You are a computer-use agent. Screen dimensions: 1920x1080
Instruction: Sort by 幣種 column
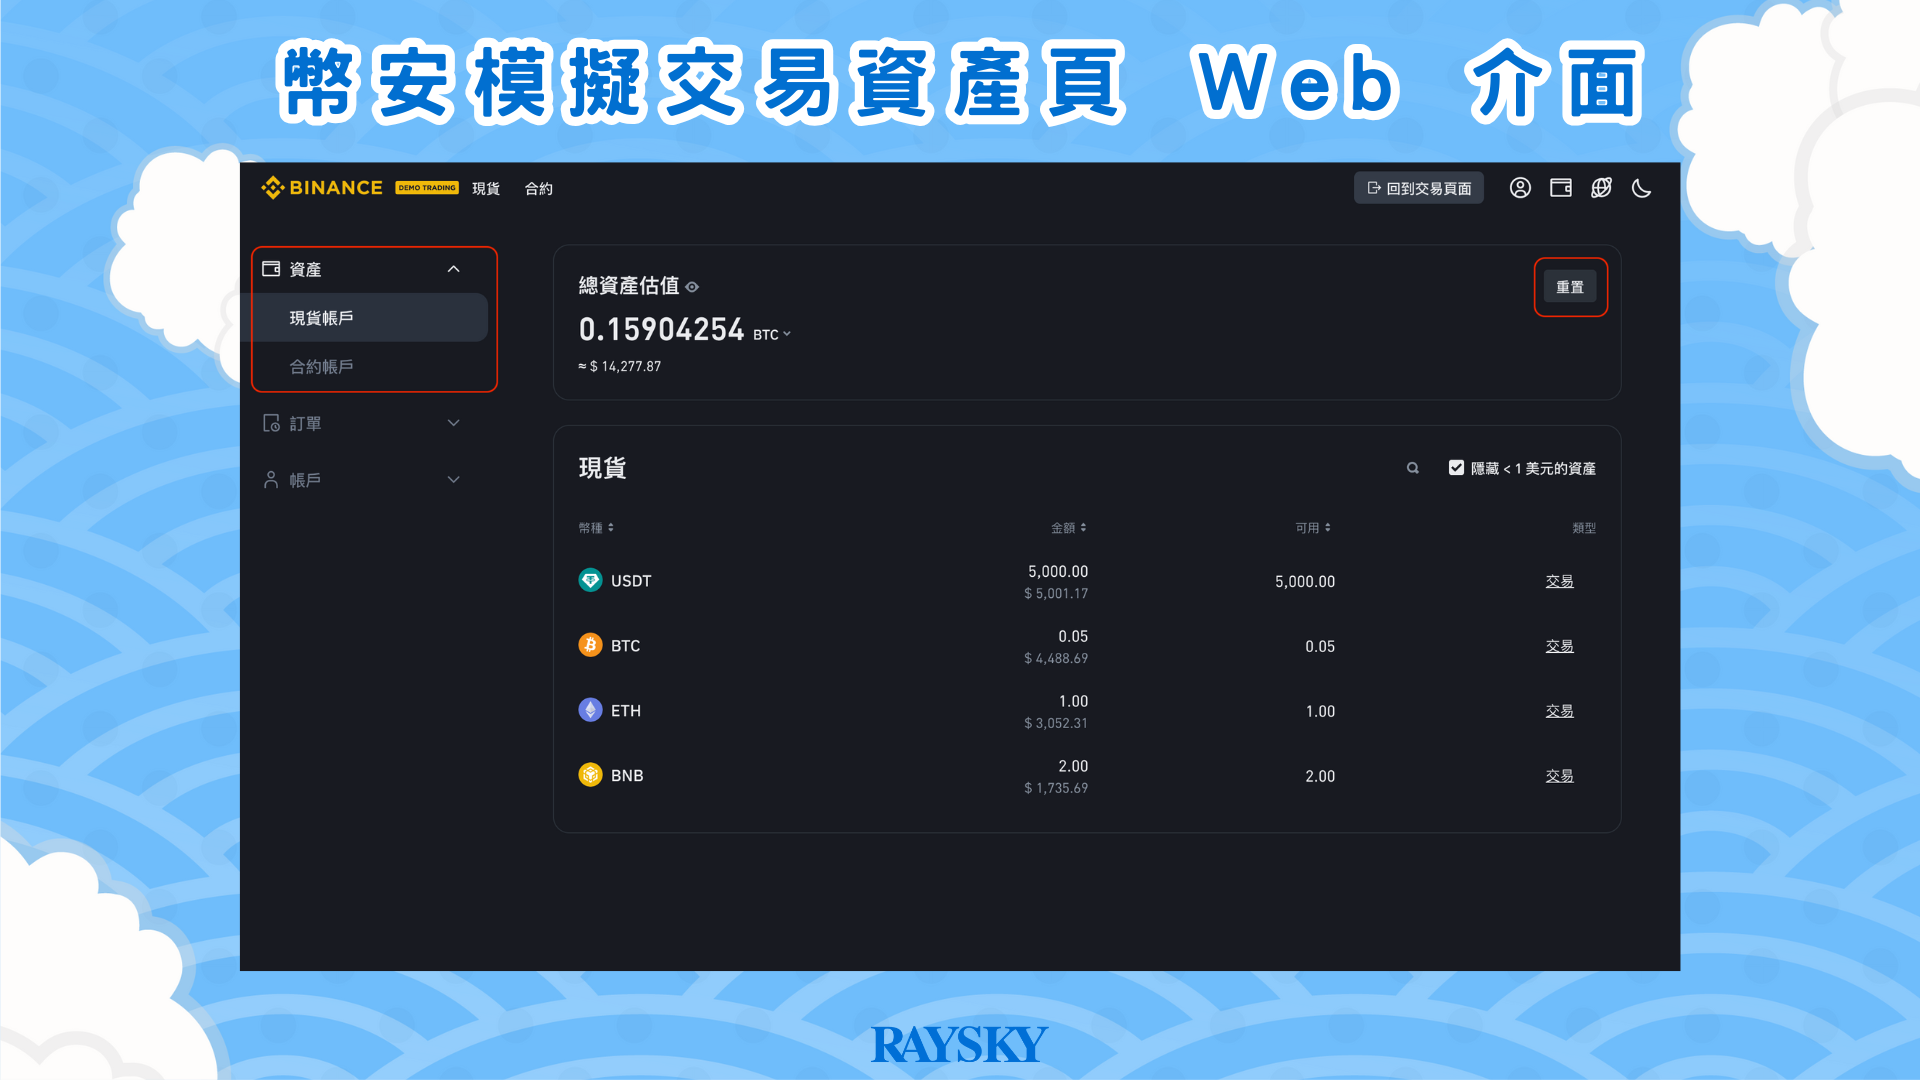click(x=596, y=528)
